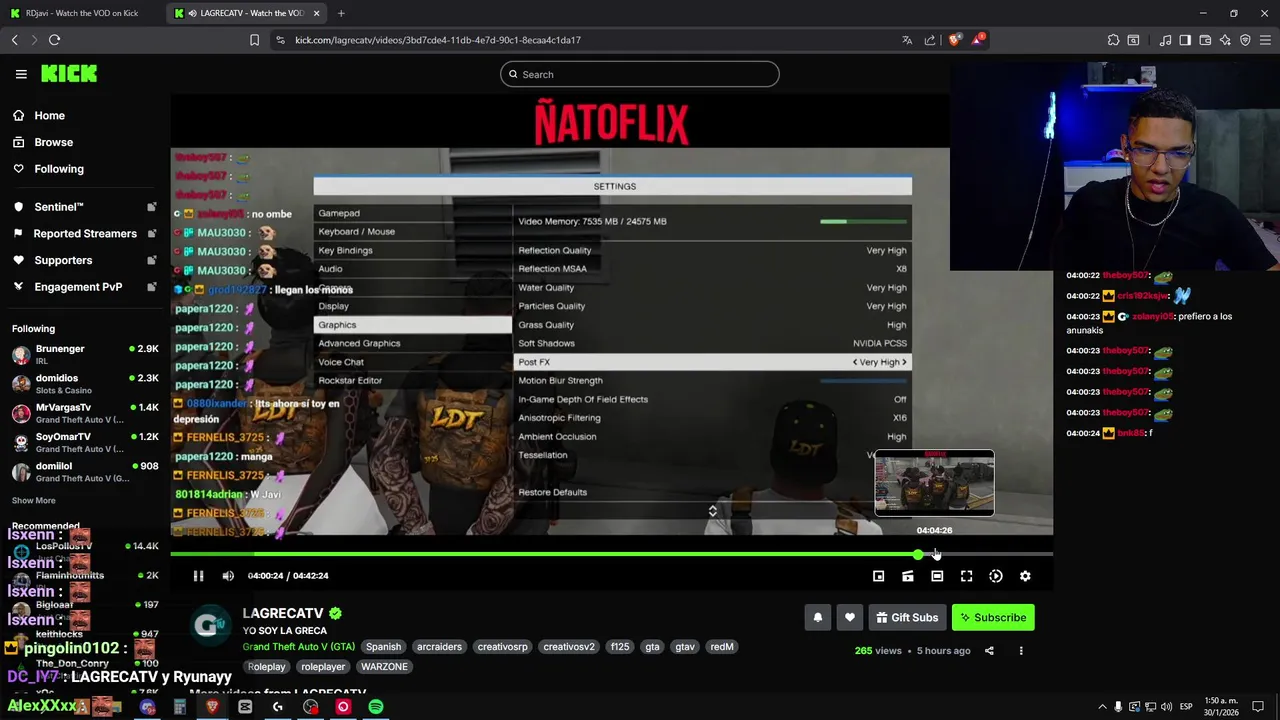This screenshot has height=720, width=1280.
Task: Click the green KICK logo
Action: [69, 74]
